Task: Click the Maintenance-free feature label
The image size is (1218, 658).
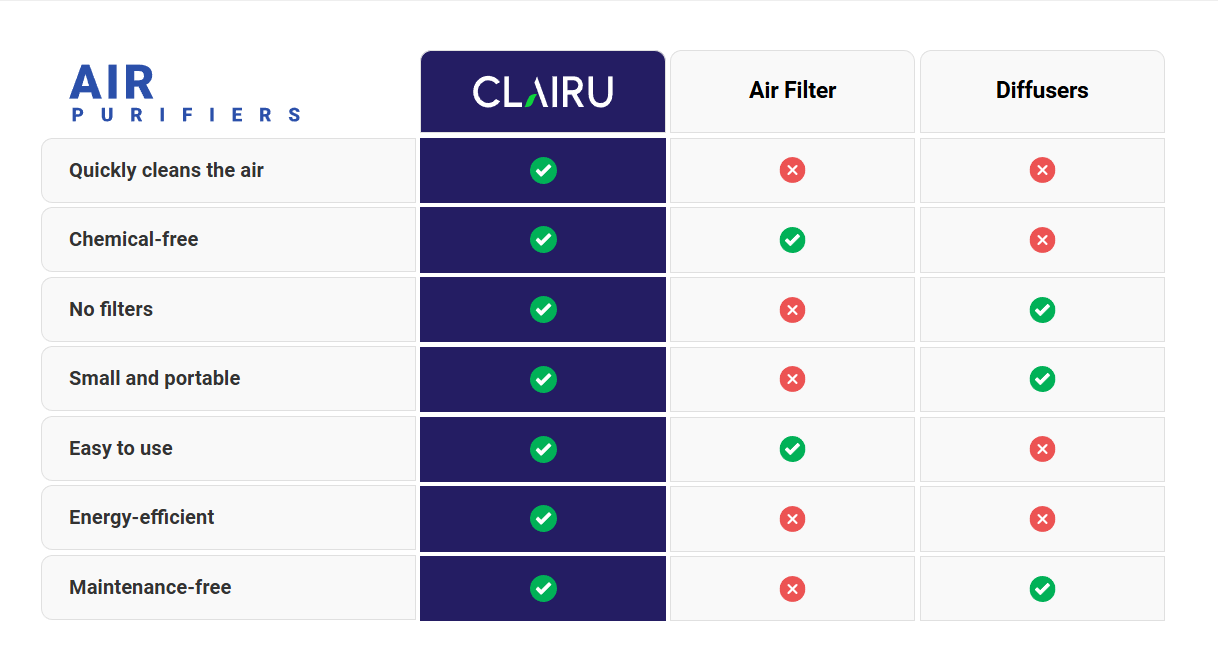Action: pos(150,588)
